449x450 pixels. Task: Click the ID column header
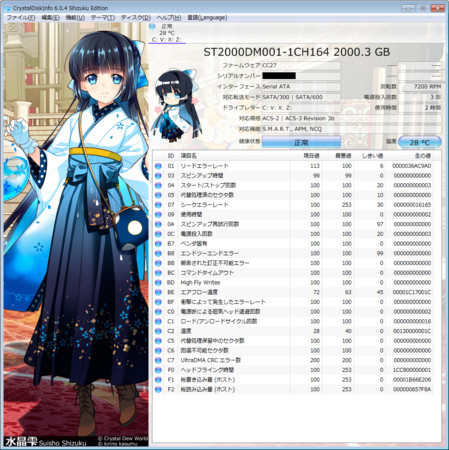pos(171,156)
